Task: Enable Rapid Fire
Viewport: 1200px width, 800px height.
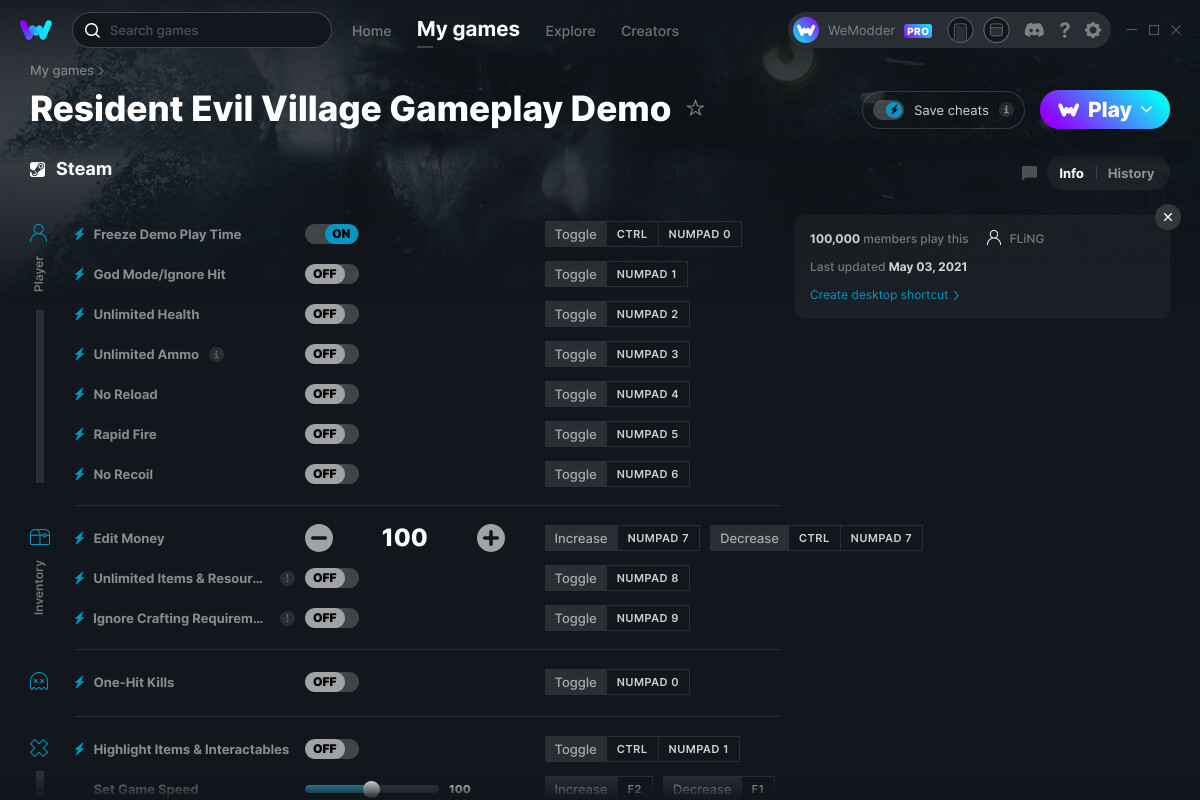Action: pos(332,434)
